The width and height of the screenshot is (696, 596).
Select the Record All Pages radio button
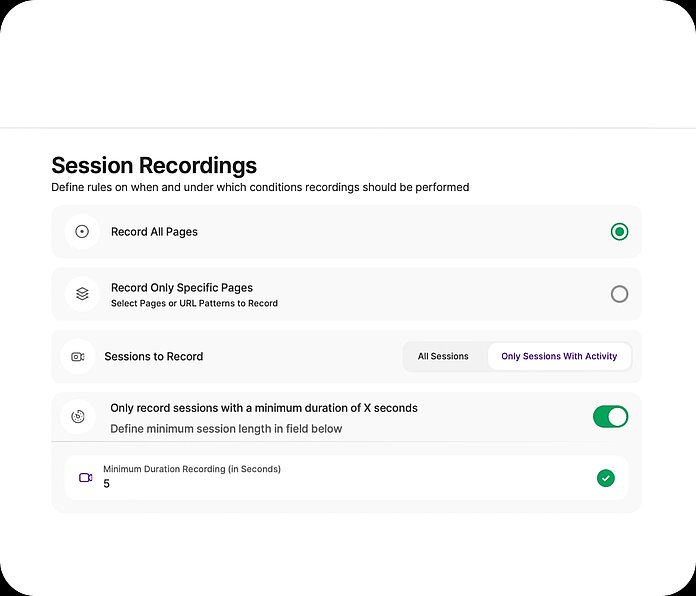click(619, 232)
